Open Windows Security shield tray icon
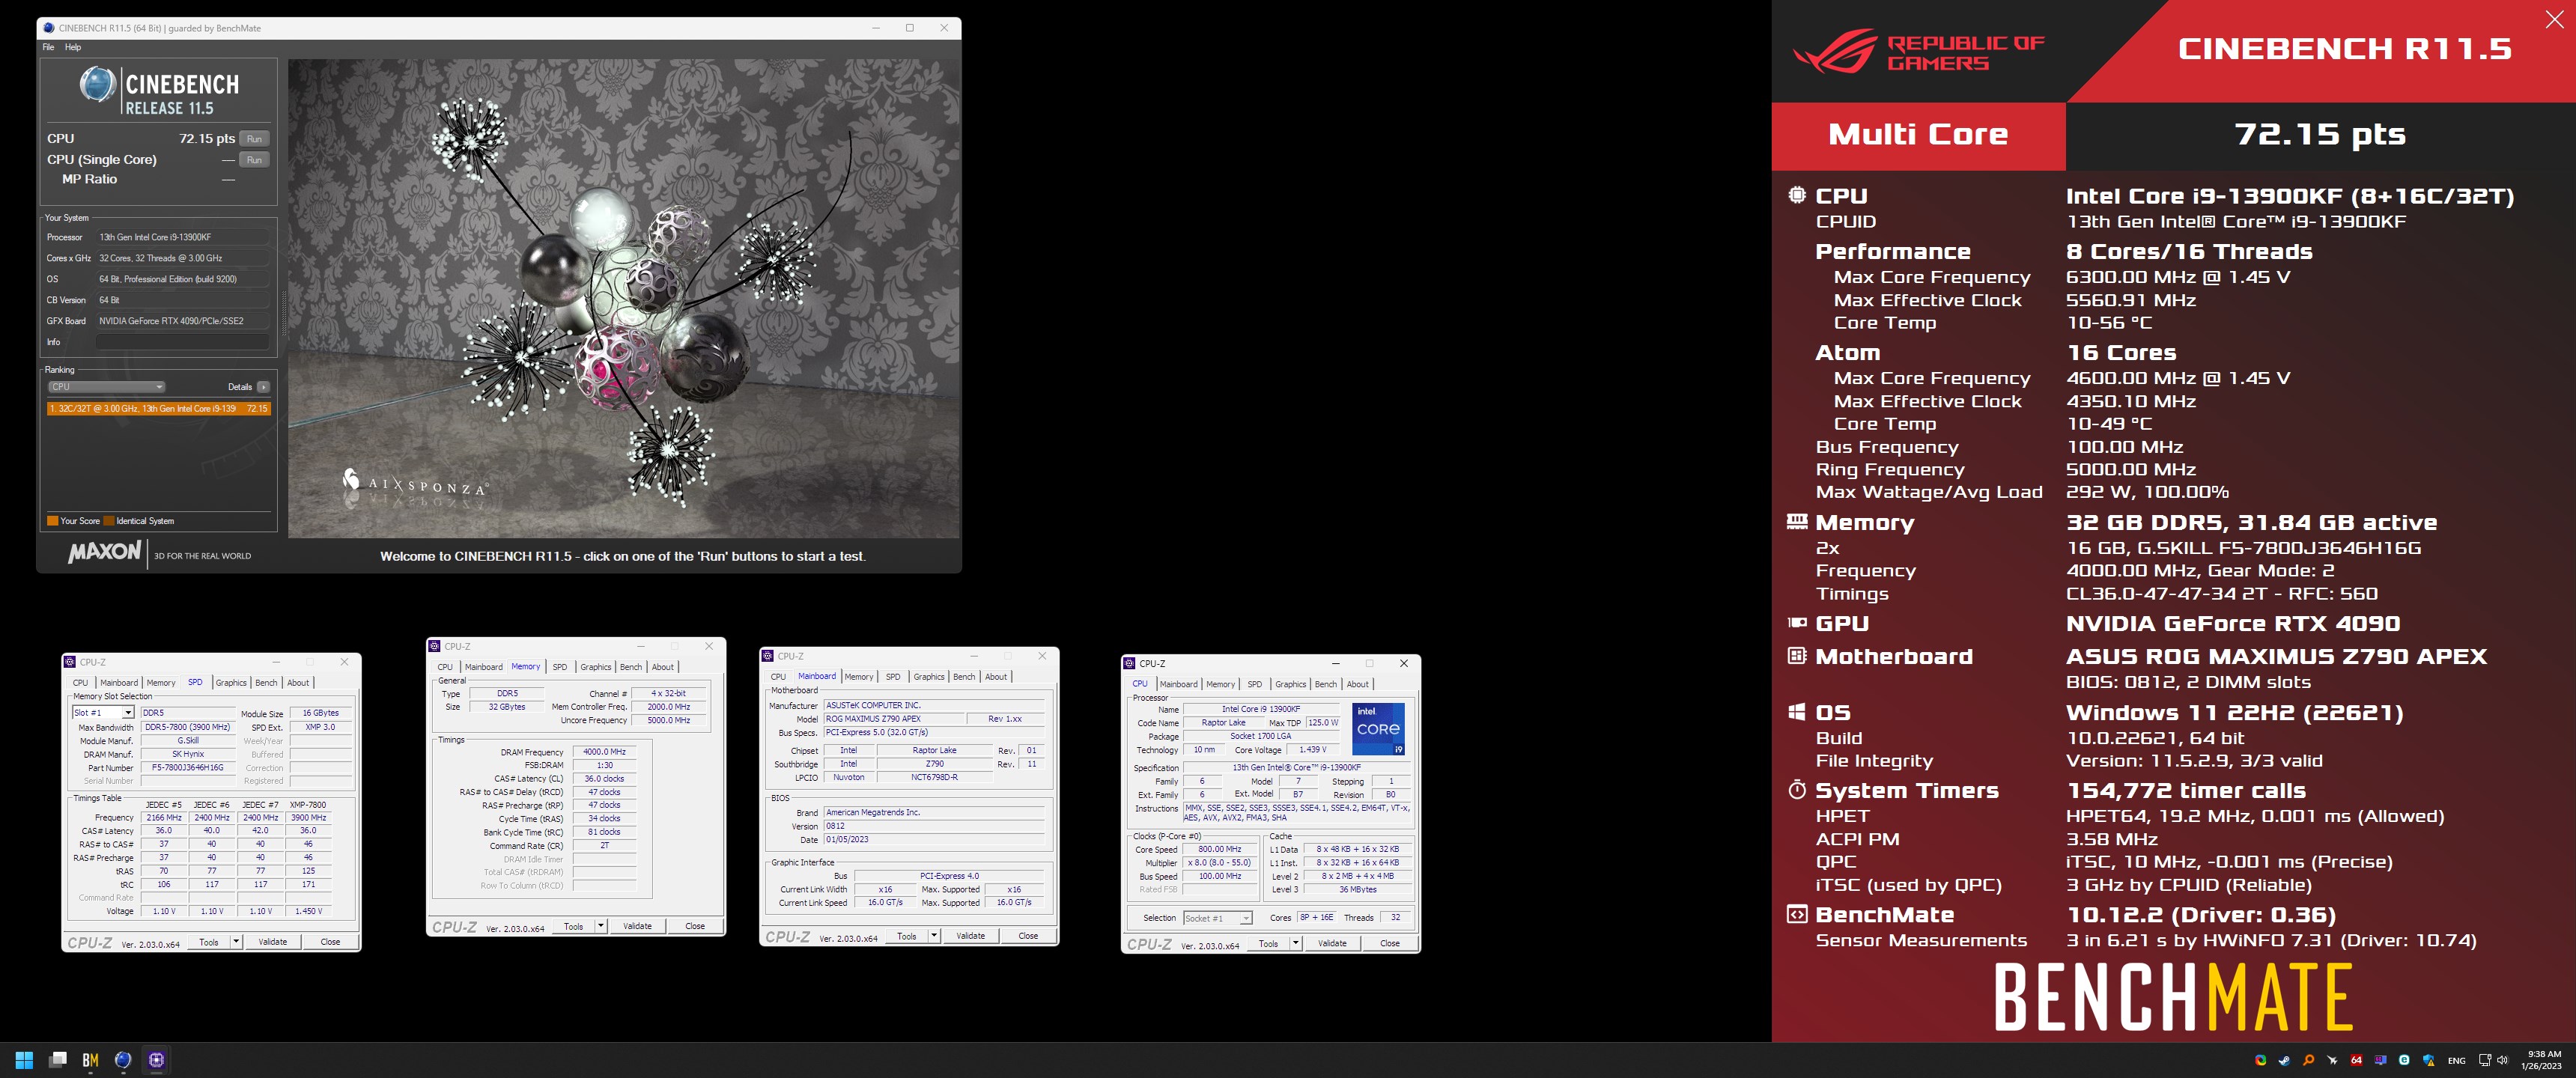 click(2428, 1060)
